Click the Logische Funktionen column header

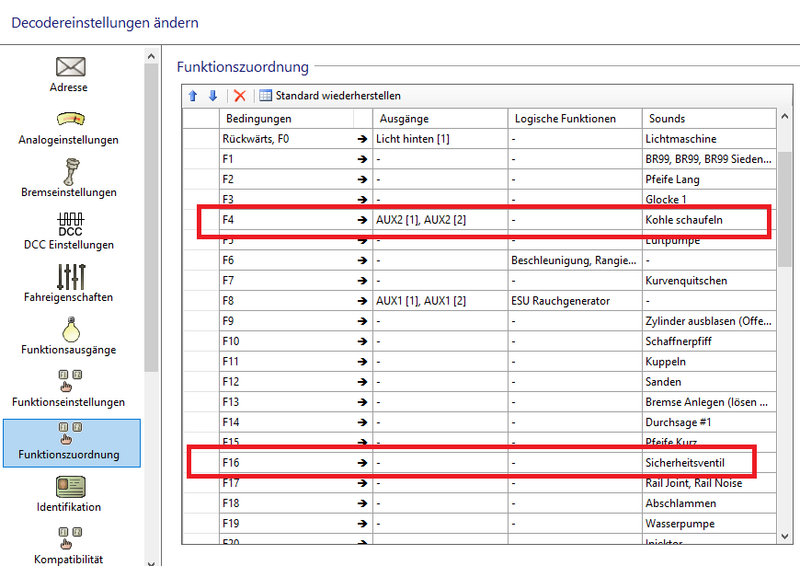coord(575,118)
